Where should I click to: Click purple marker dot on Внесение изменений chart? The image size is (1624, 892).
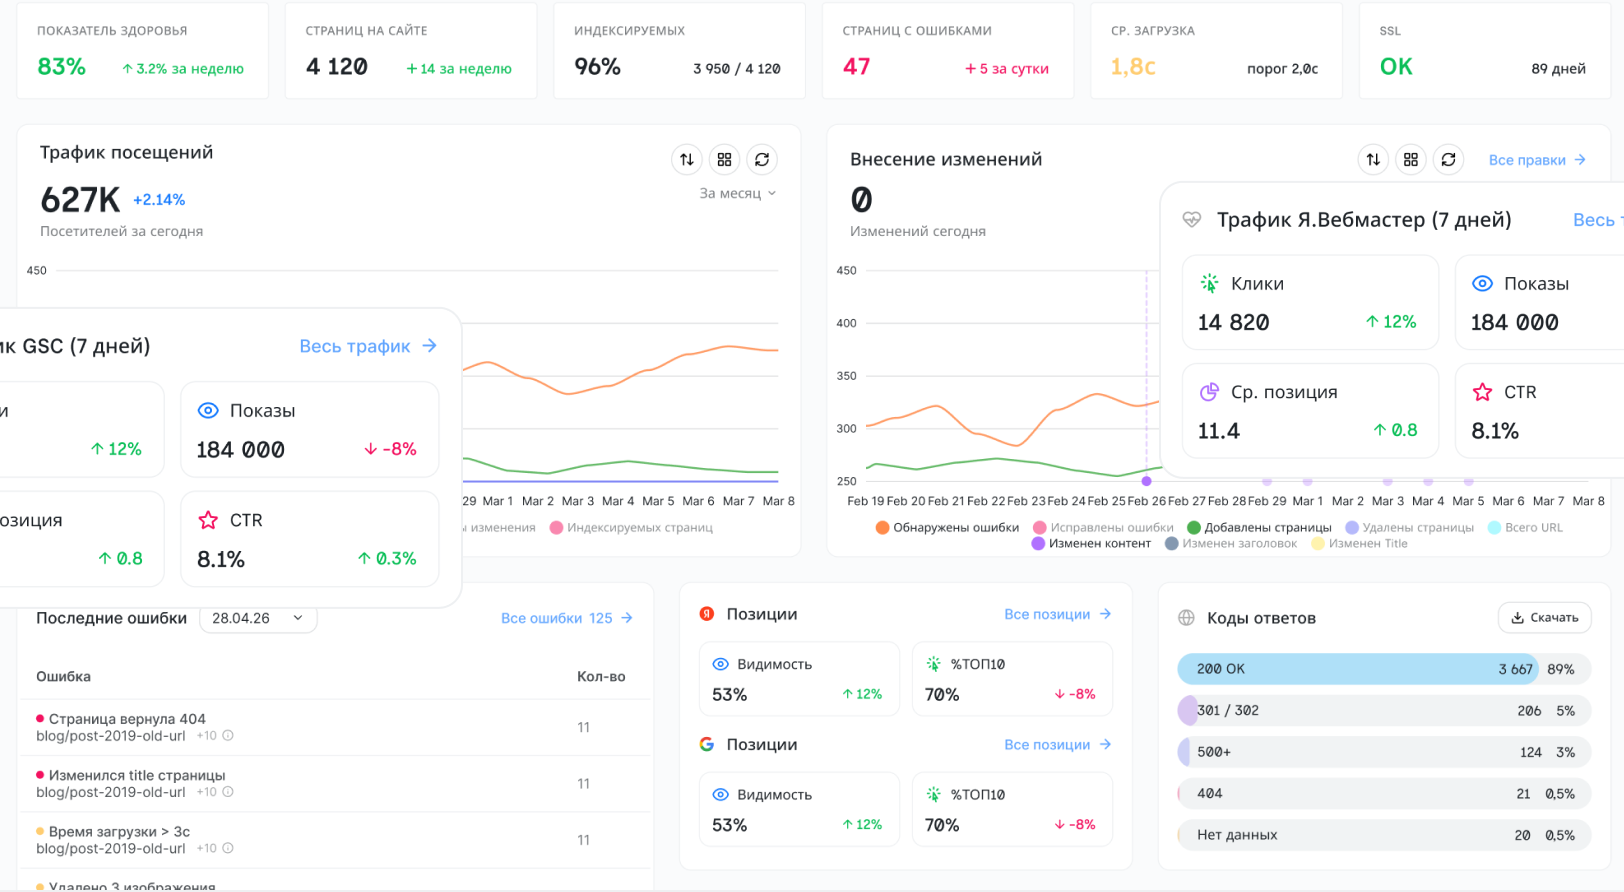(1146, 481)
